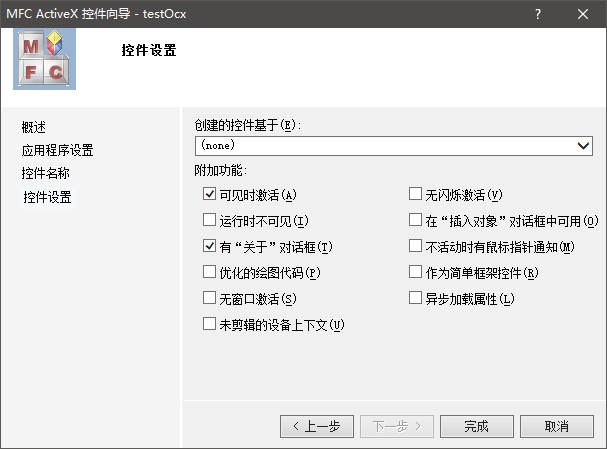Enable 运行时不可见 option
This screenshot has height=449, width=607.
pyautogui.click(x=209, y=220)
